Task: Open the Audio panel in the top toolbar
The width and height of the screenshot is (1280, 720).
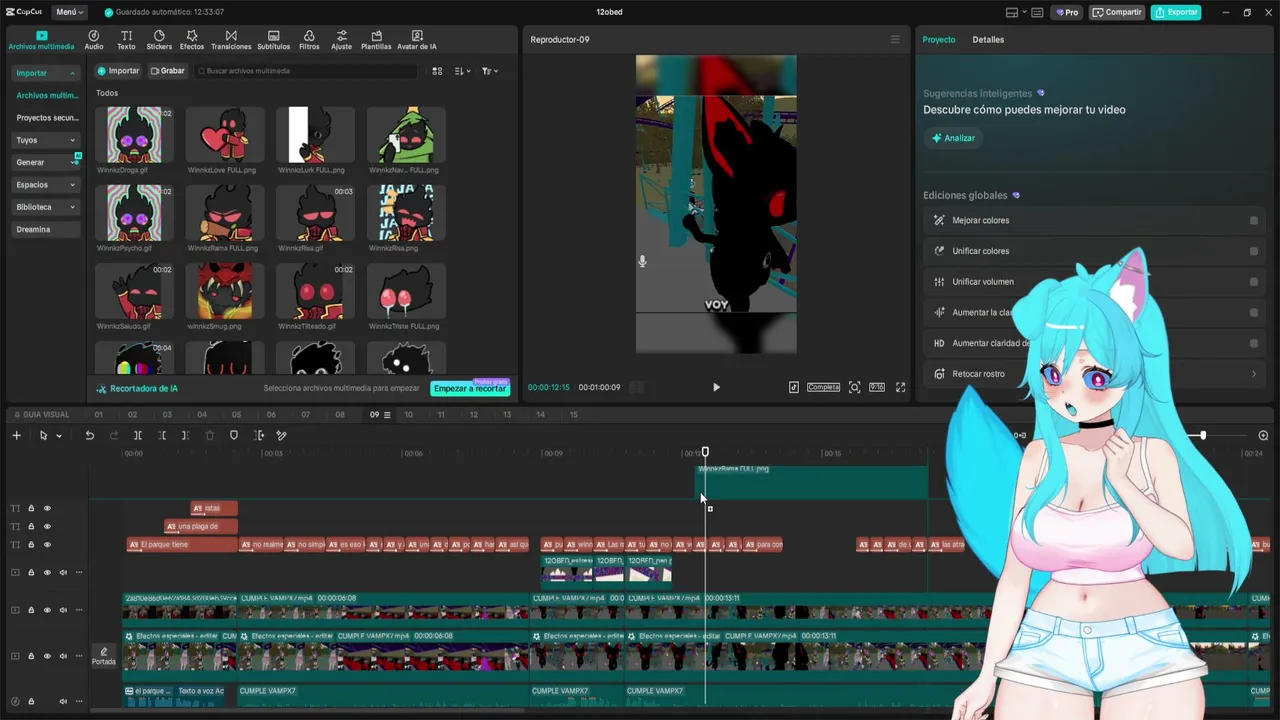Action: pos(94,40)
